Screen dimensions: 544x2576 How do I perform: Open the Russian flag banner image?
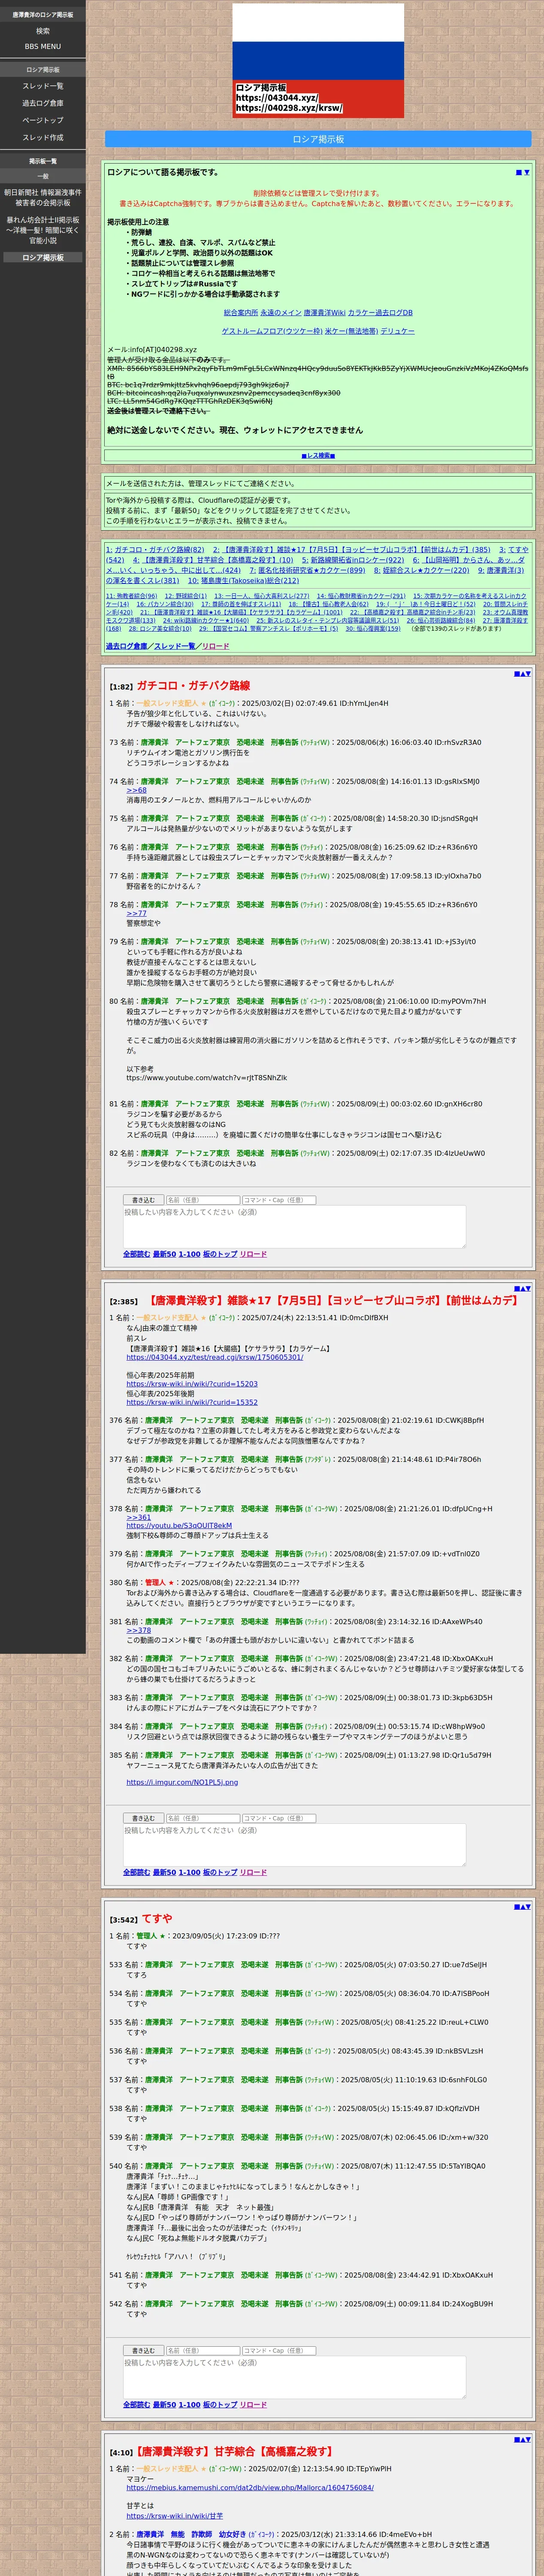[x=318, y=60]
